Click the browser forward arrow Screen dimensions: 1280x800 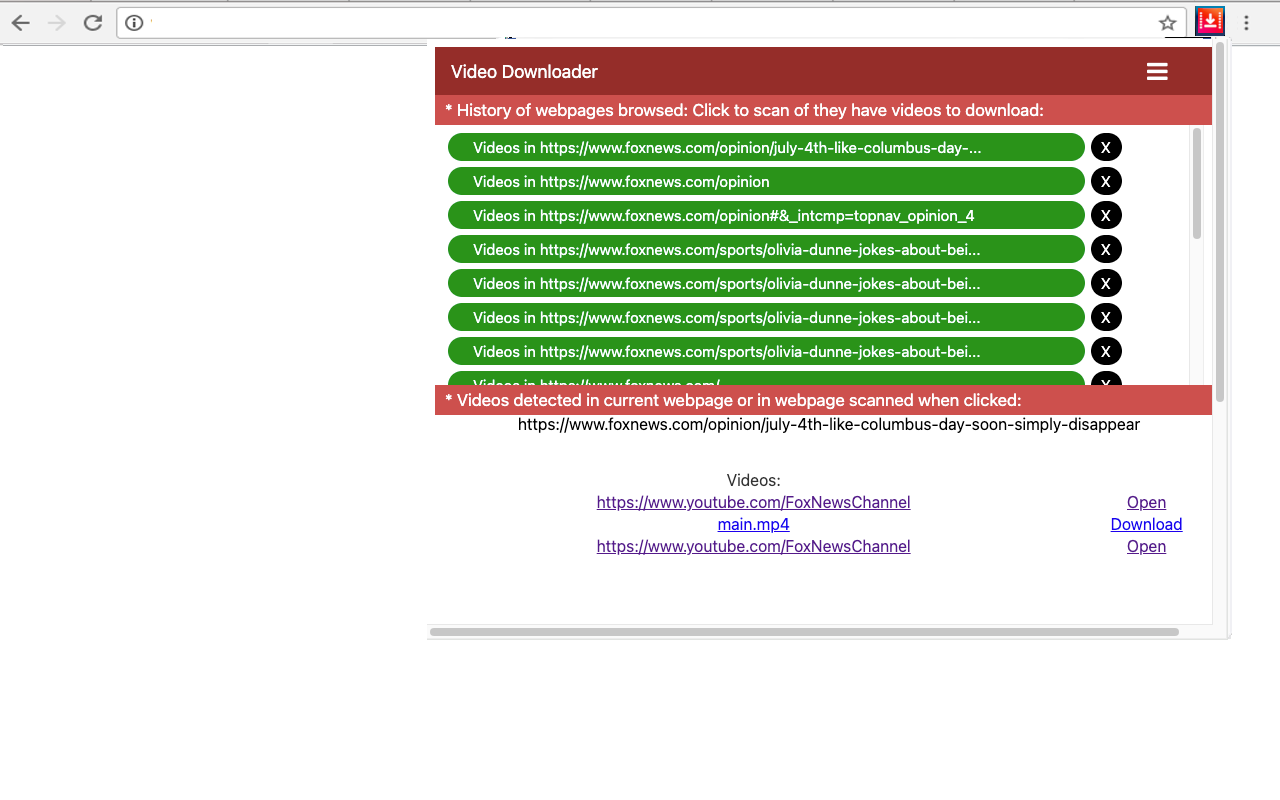[57, 23]
